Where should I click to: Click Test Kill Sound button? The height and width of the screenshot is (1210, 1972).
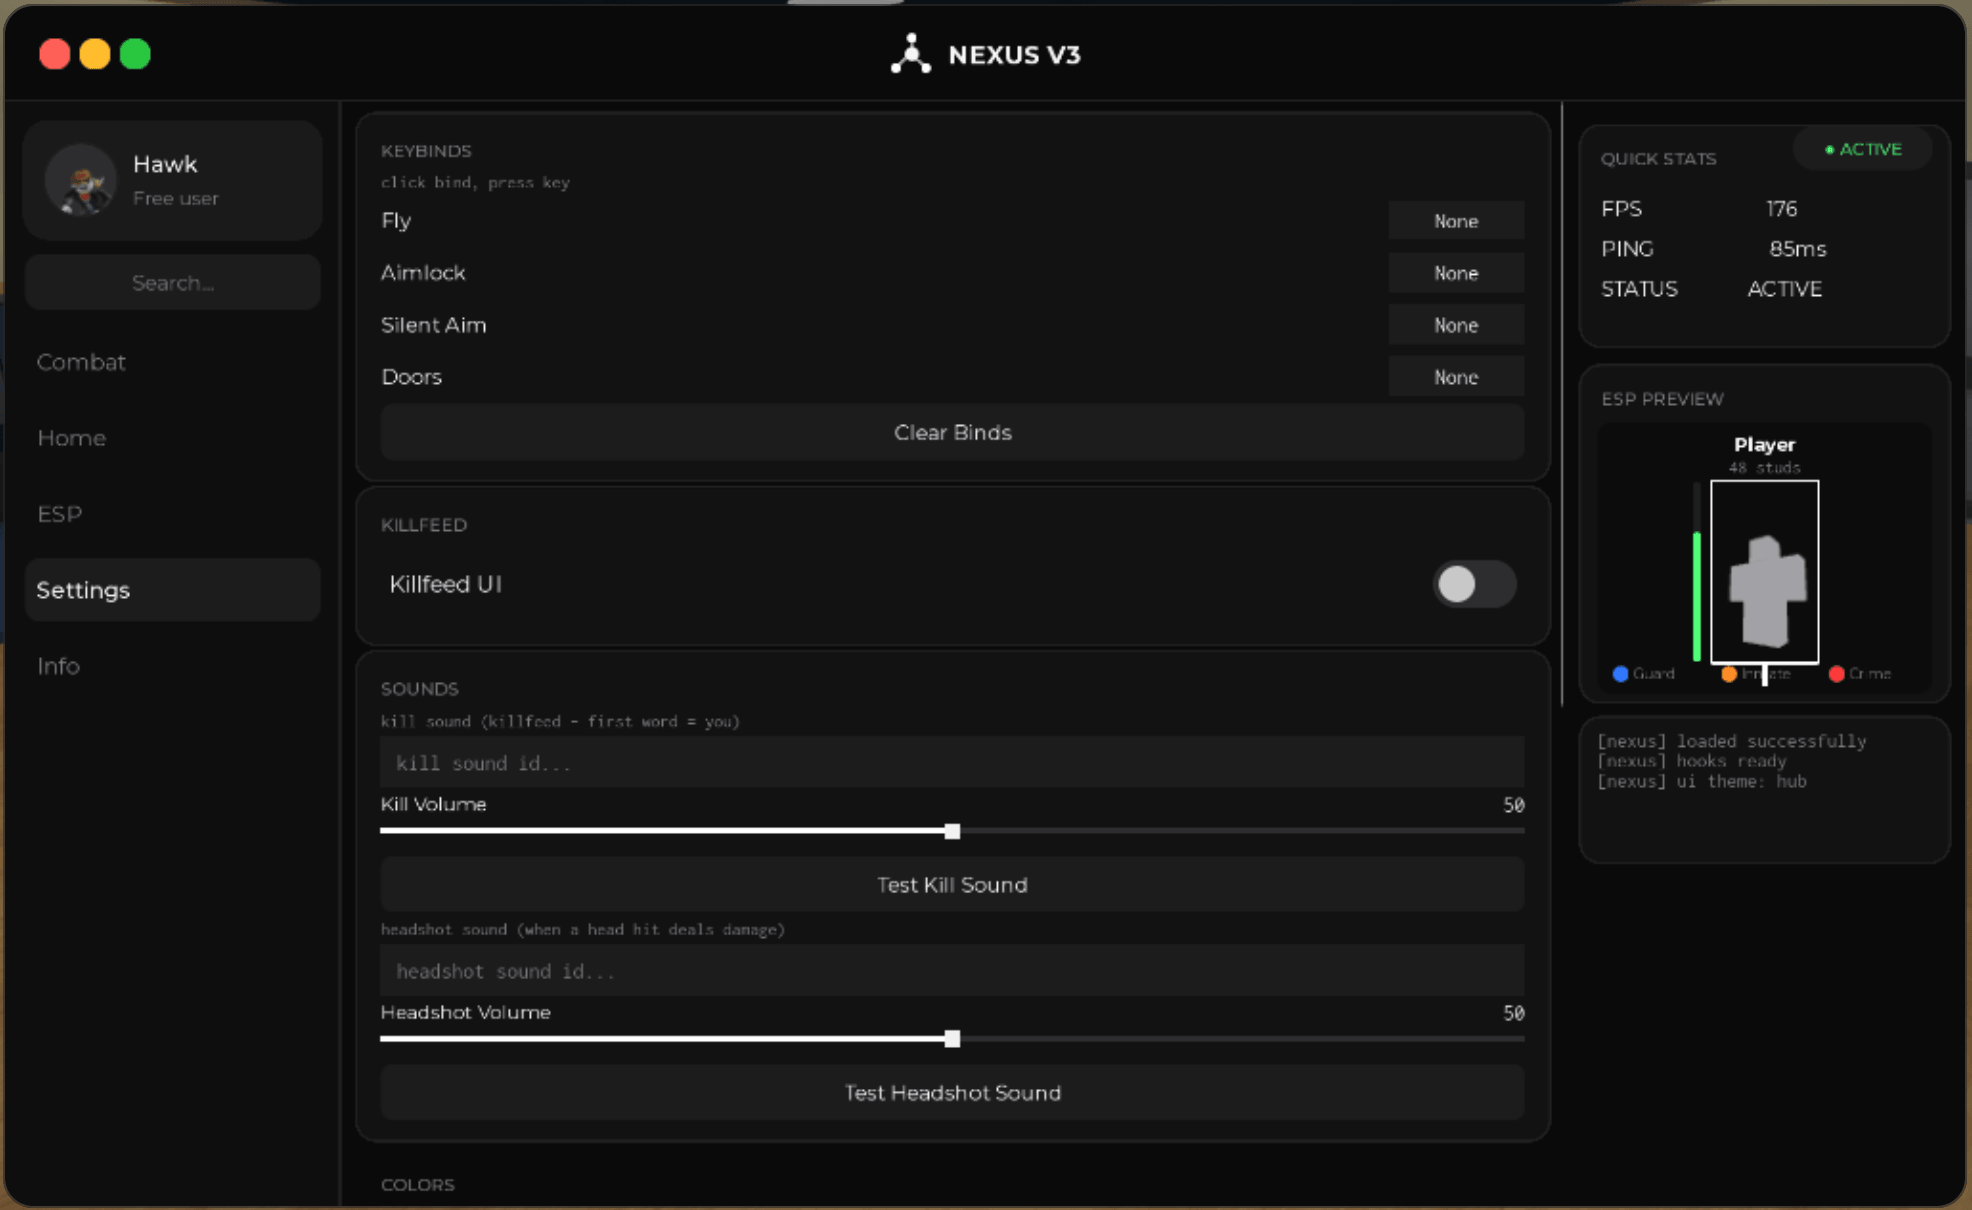click(952, 885)
